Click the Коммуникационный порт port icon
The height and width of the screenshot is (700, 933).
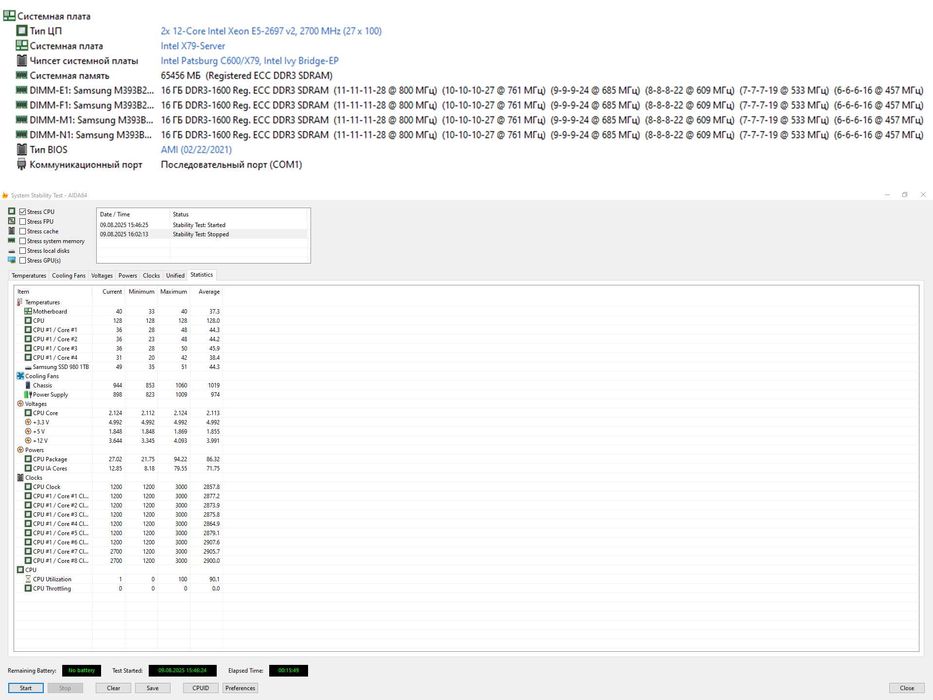point(21,164)
